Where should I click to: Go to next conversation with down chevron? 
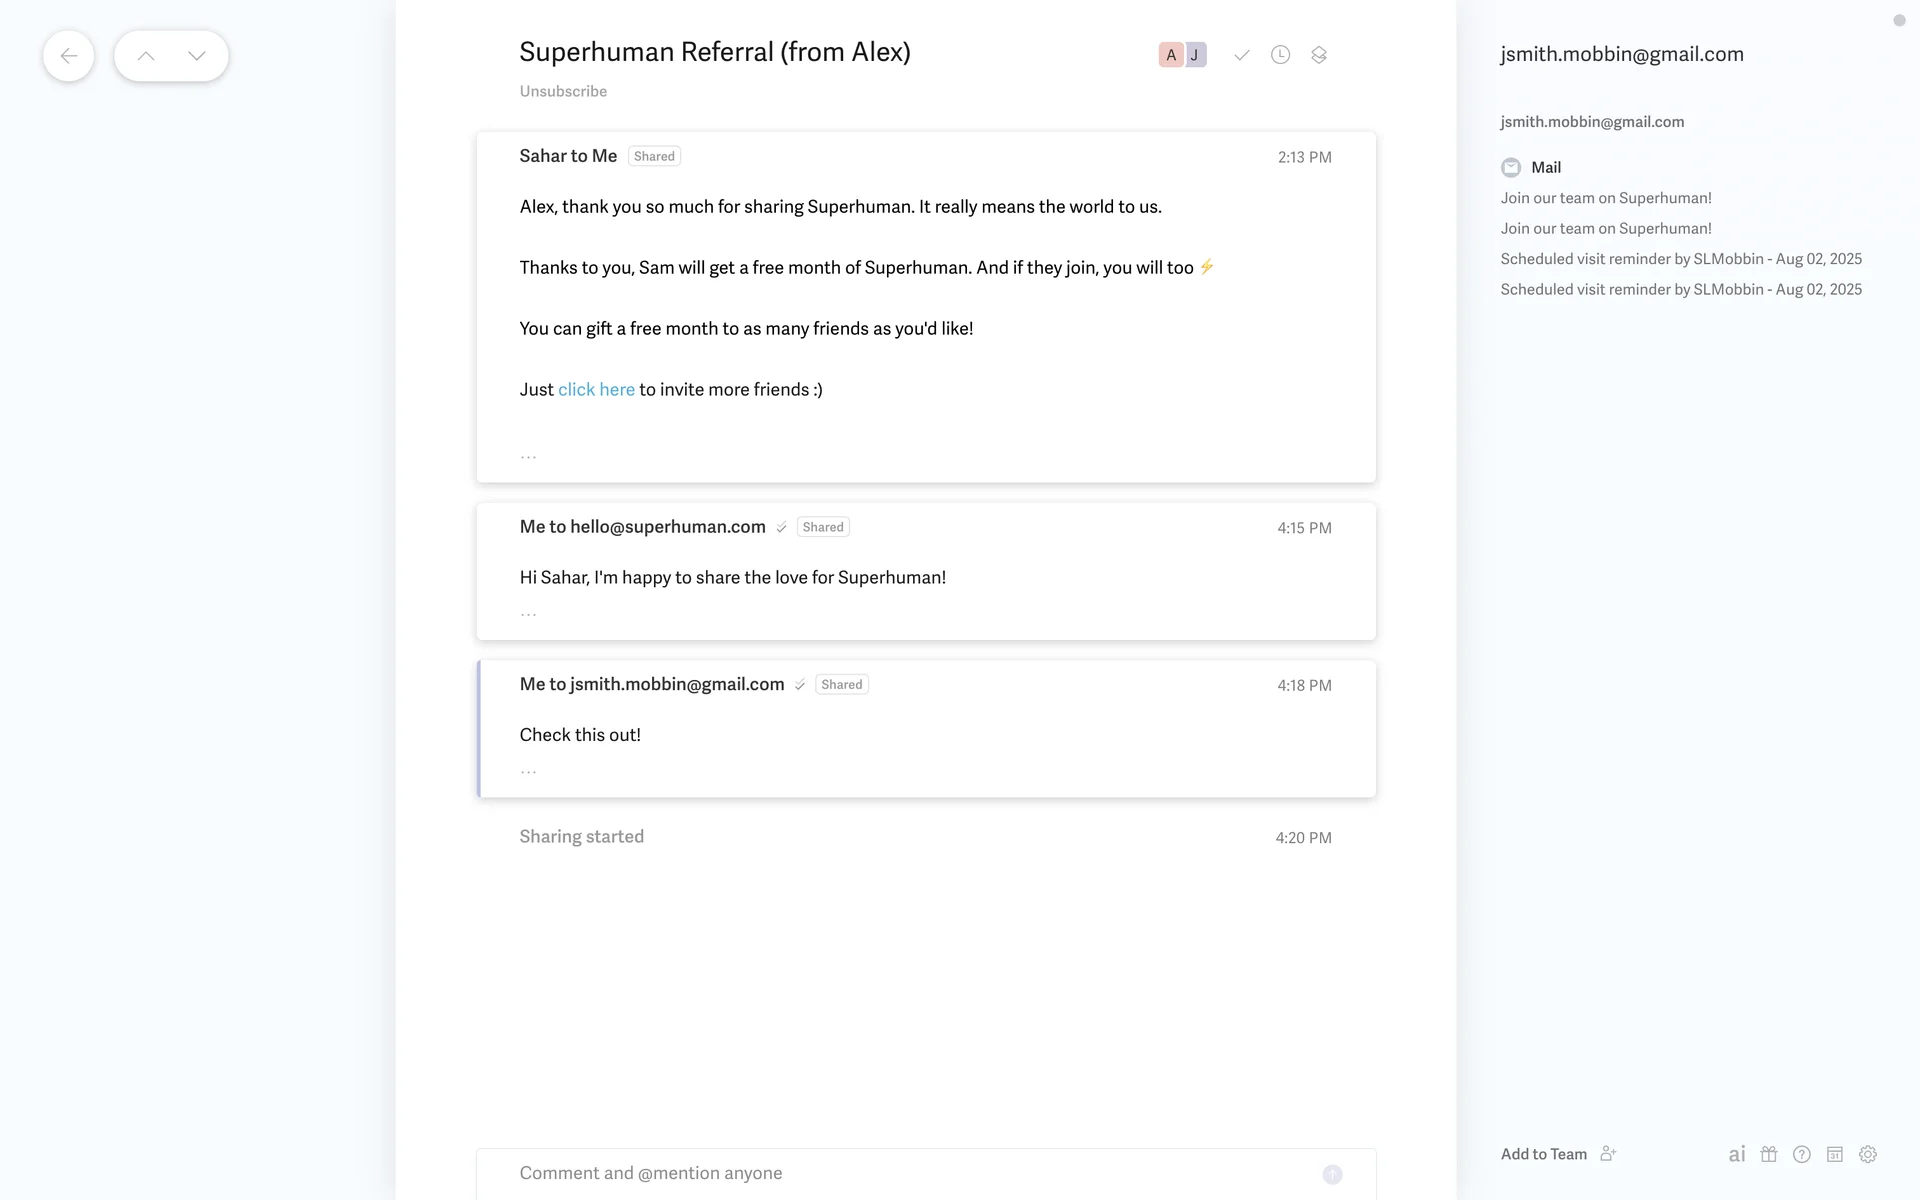(197, 56)
